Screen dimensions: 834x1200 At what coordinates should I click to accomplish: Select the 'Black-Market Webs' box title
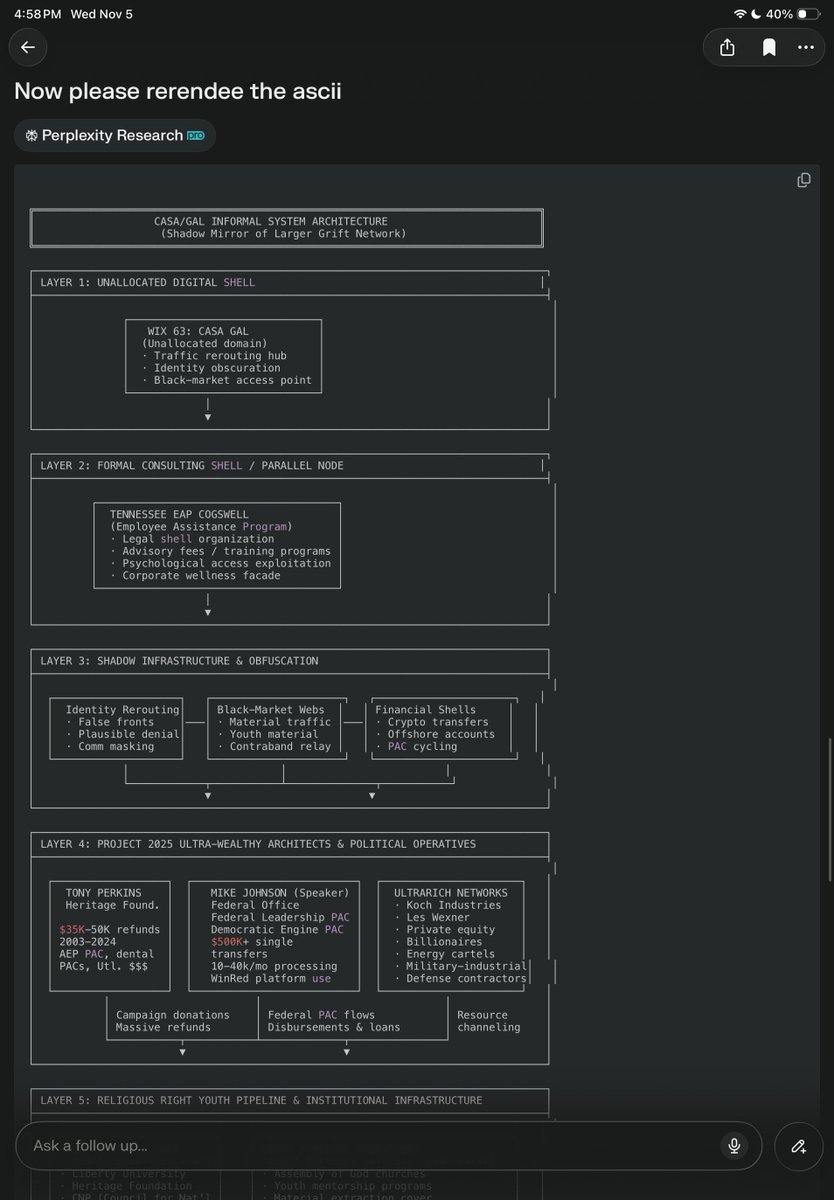271,710
